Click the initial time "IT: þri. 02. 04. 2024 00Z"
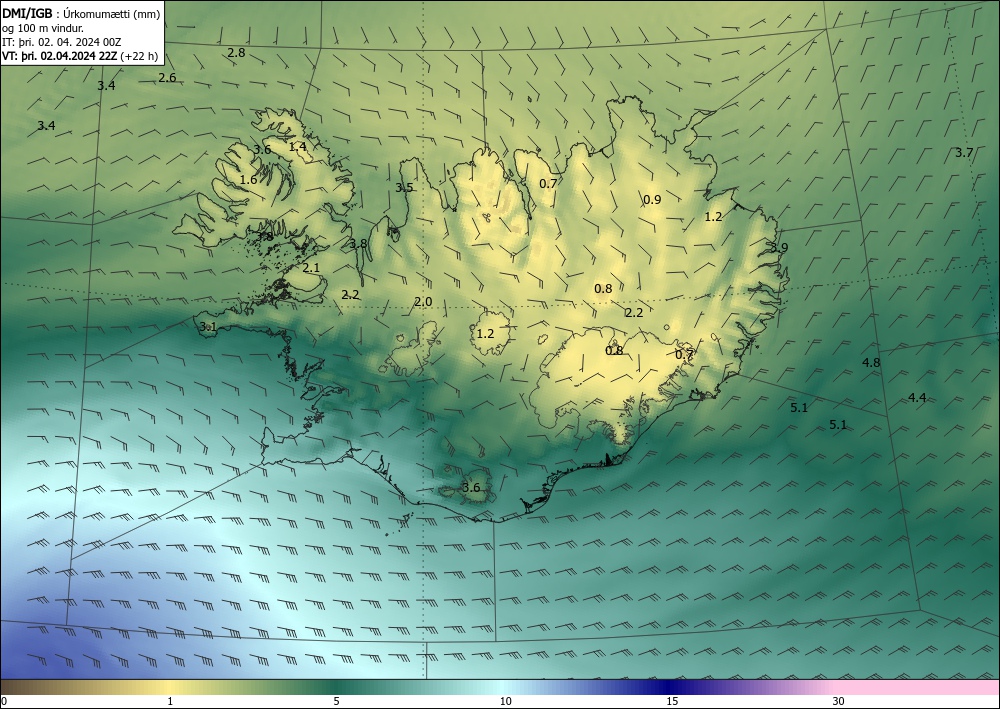Screen dimensions: 1000x709 pos(62,42)
